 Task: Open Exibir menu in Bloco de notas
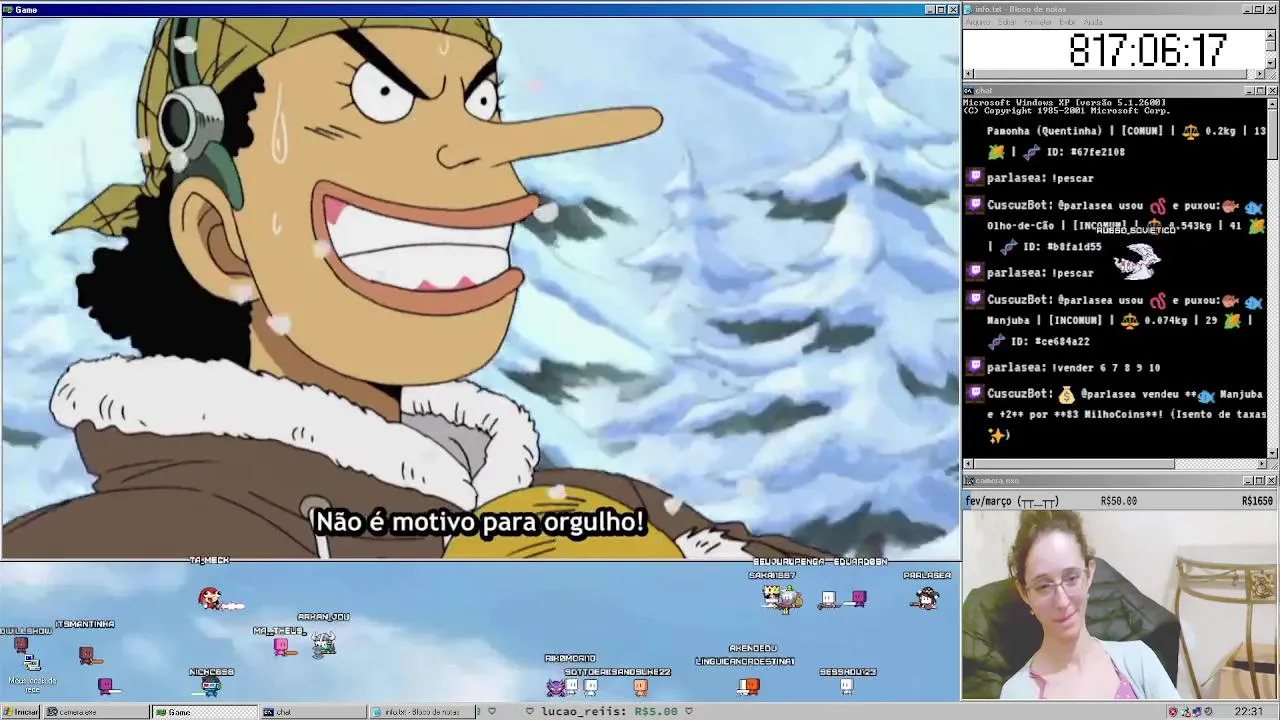[1068, 22]
